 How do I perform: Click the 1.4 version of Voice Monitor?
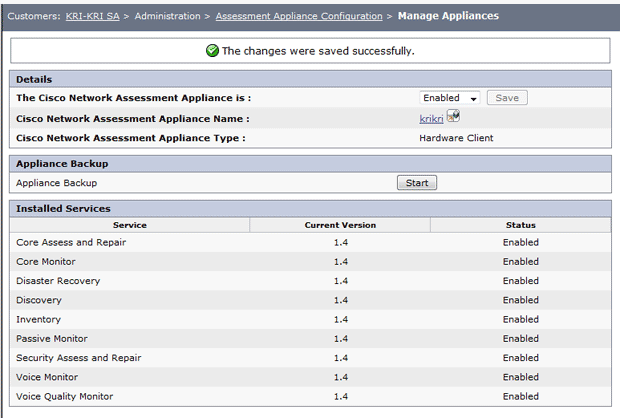341,377
